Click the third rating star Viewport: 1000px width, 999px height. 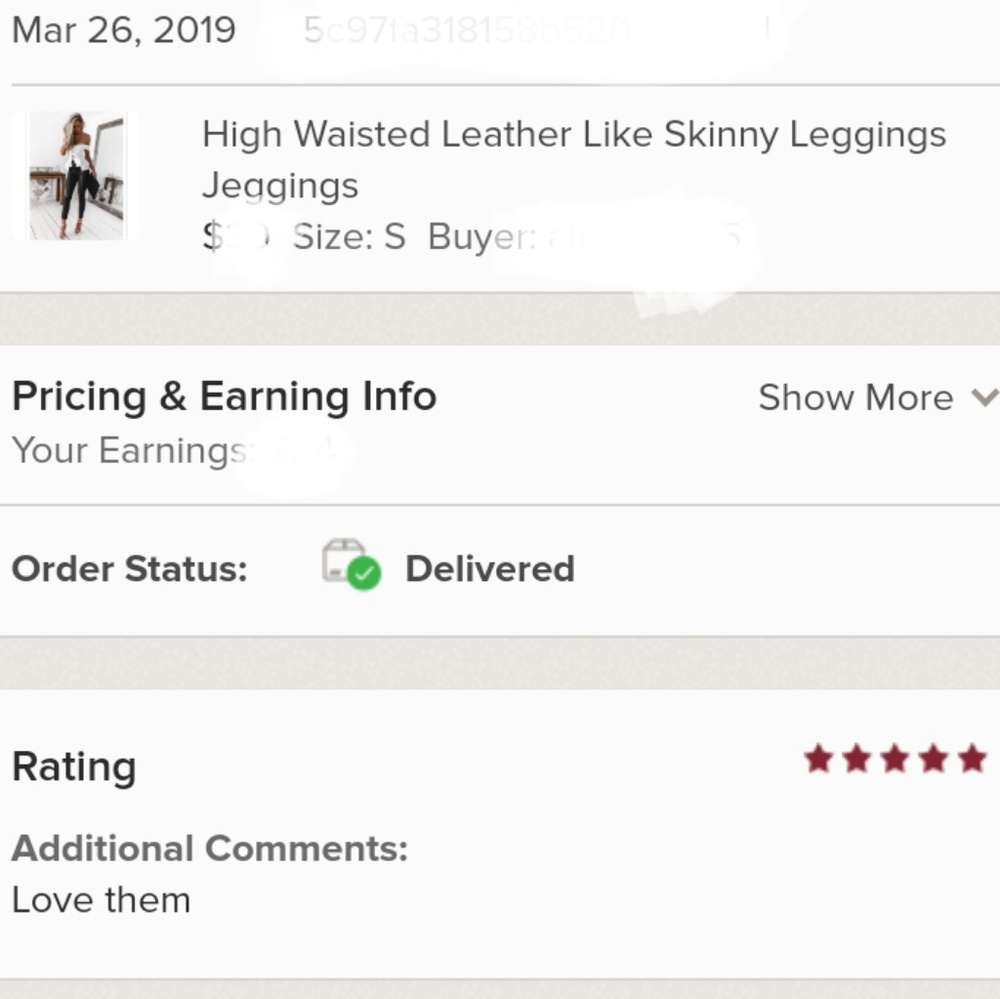[x=895, y=760]
